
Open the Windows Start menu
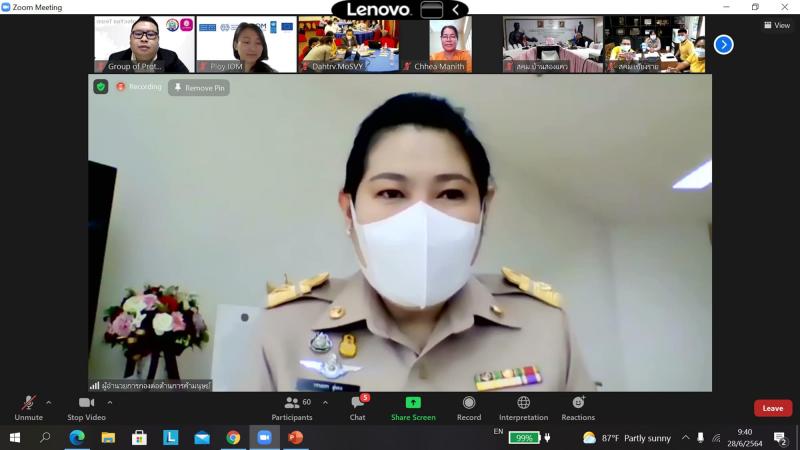tap(15, 438)
